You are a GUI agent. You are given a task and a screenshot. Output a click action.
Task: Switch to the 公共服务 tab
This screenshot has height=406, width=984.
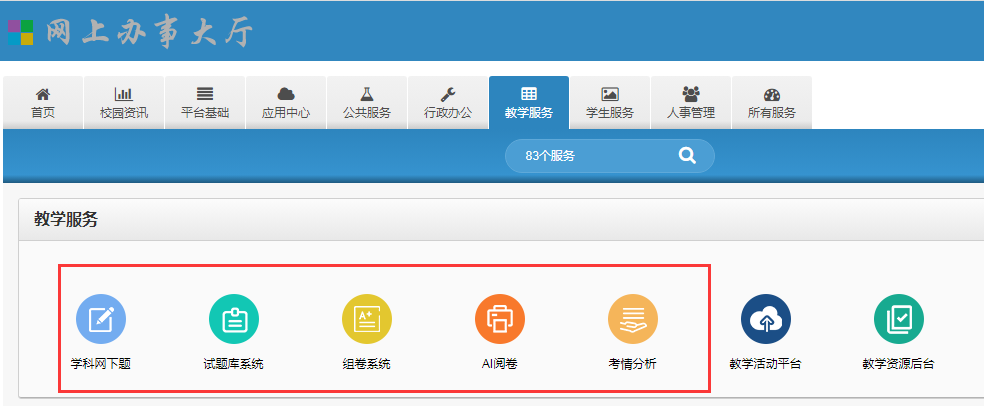[367, 102]
